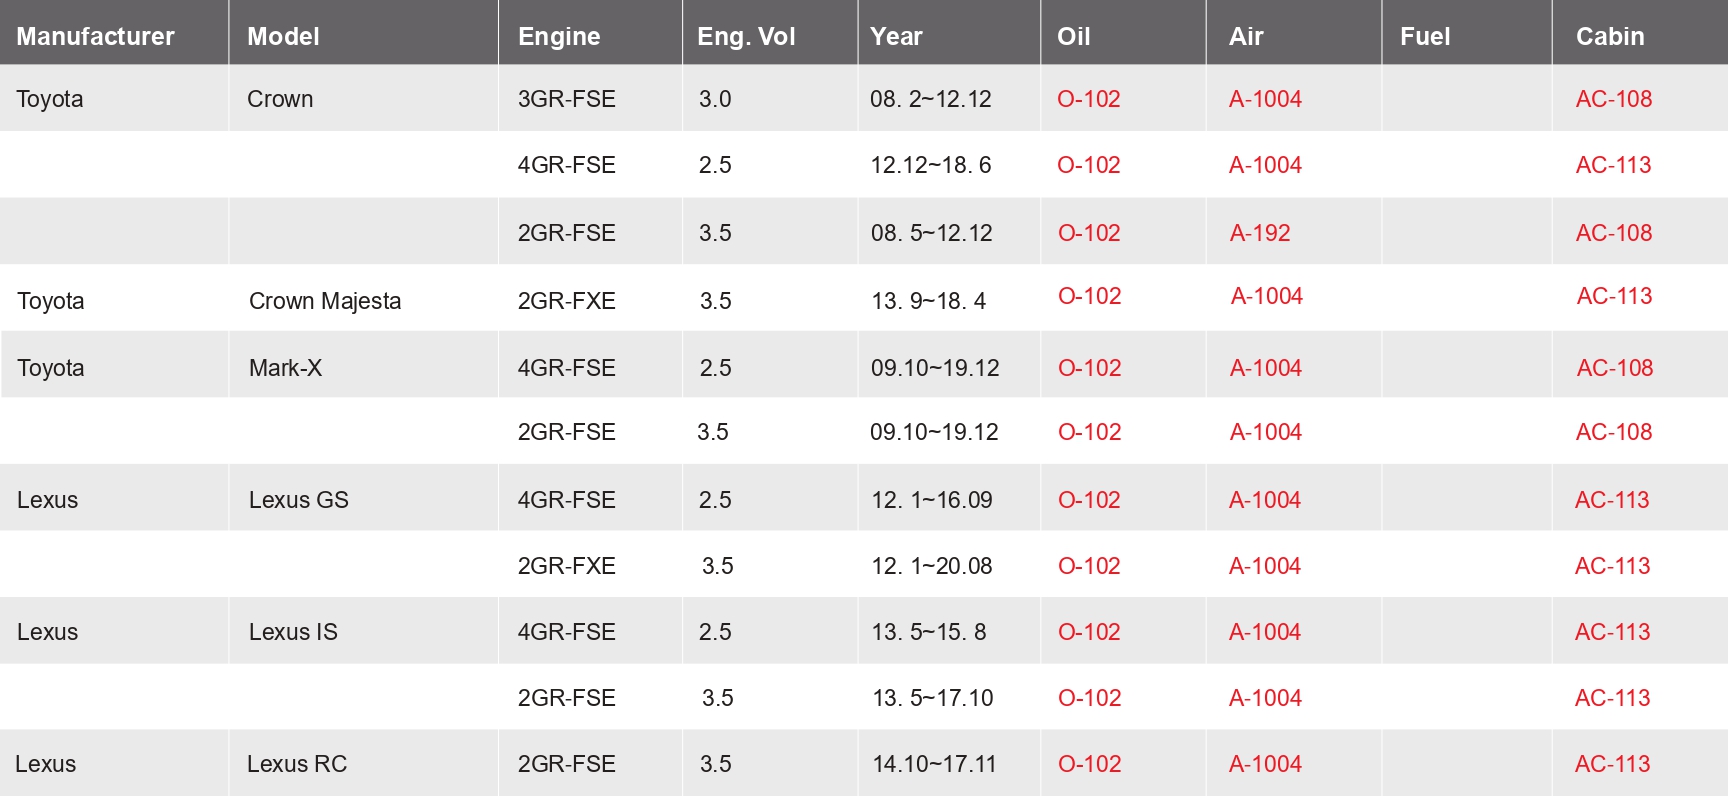Image resolution: width=1728 pixels, height=796 pixels.
Task: Select the Lexus RC model cell
Action: pyautogui.click(x=297, y=764)
